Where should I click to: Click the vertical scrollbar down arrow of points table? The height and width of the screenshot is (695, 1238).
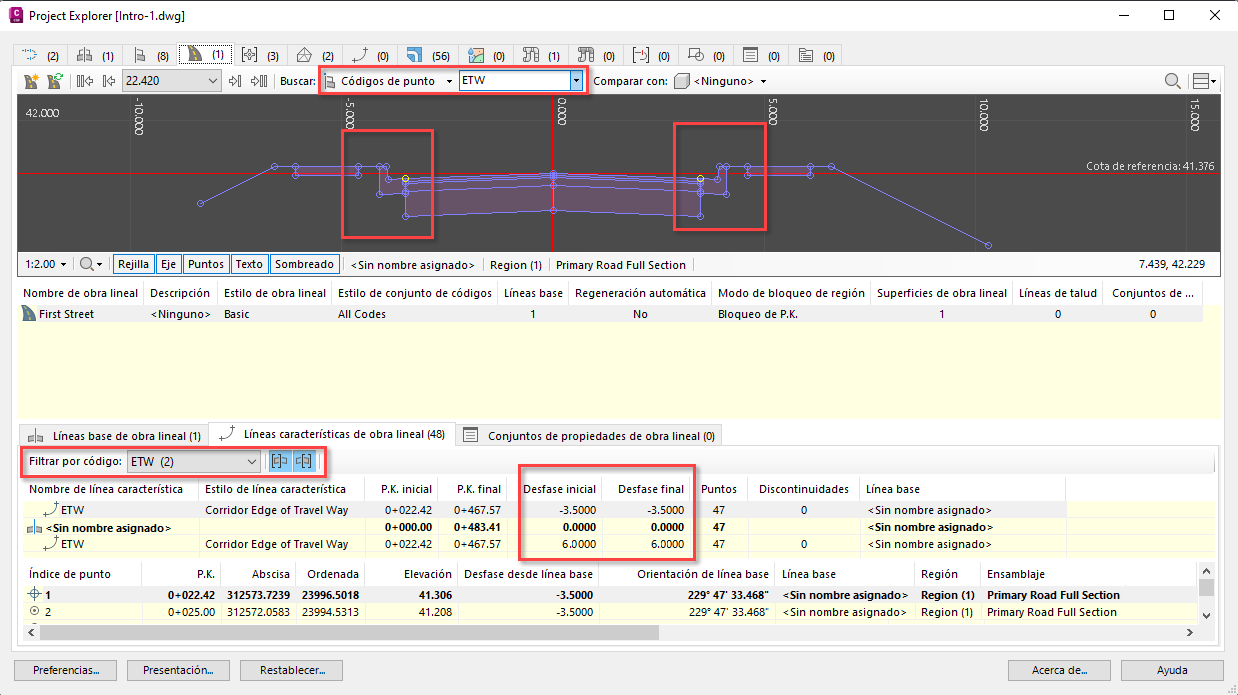(x=1206, y=615)
